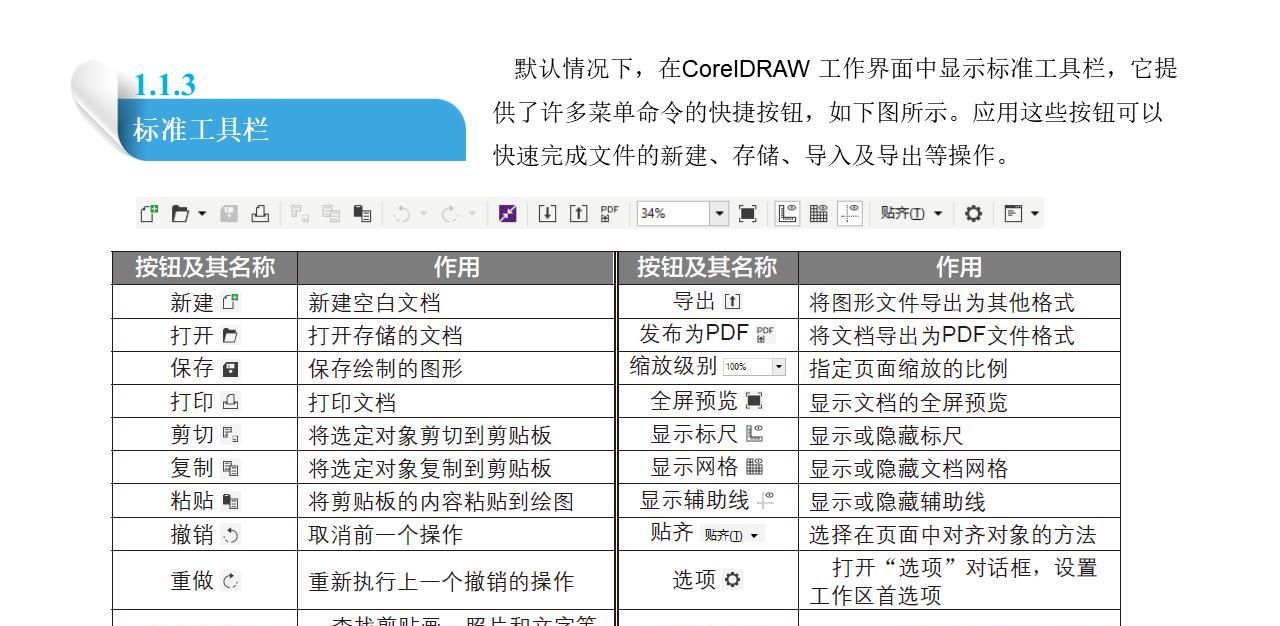Viewport: 1280px width, 626px height.
Task: Click the ruler icon beside 显示标尺 in the table
Action: point(755,435)
